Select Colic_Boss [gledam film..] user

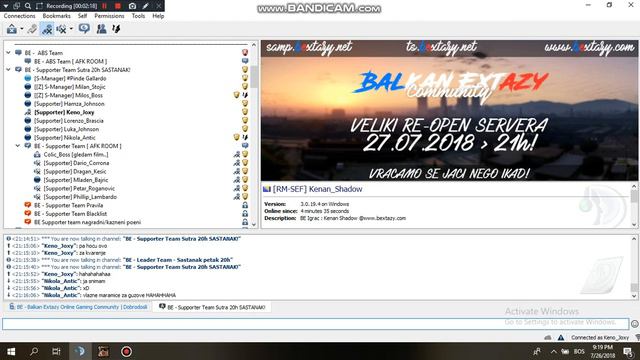pos(76,154)
